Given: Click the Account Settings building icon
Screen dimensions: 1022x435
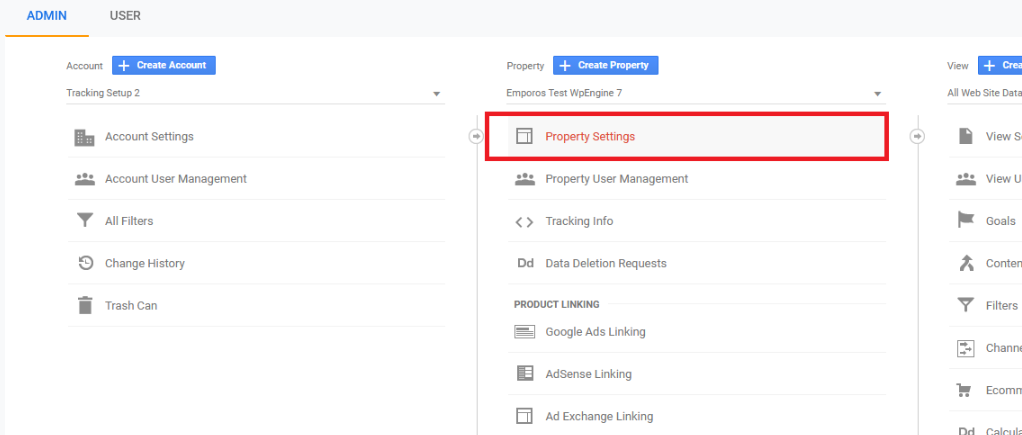Looking at the screenshot, I should 85,137.
